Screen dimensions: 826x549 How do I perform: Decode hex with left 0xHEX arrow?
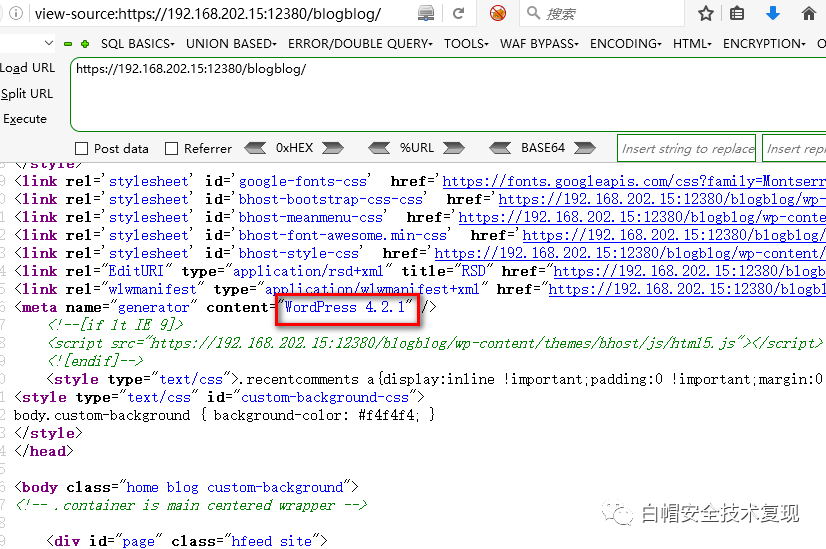pos(255,148)
